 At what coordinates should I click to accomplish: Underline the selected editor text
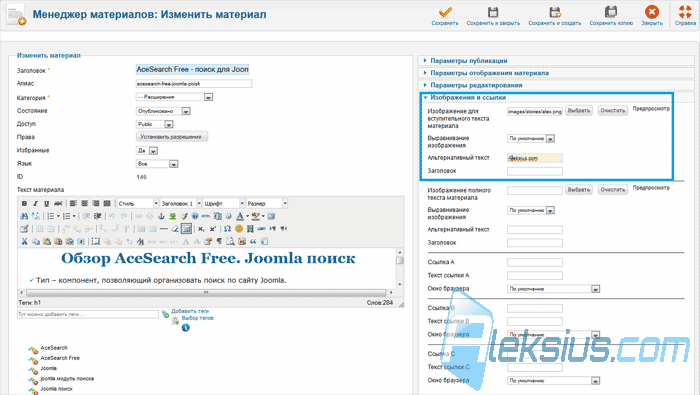click(x=46, y=204)
